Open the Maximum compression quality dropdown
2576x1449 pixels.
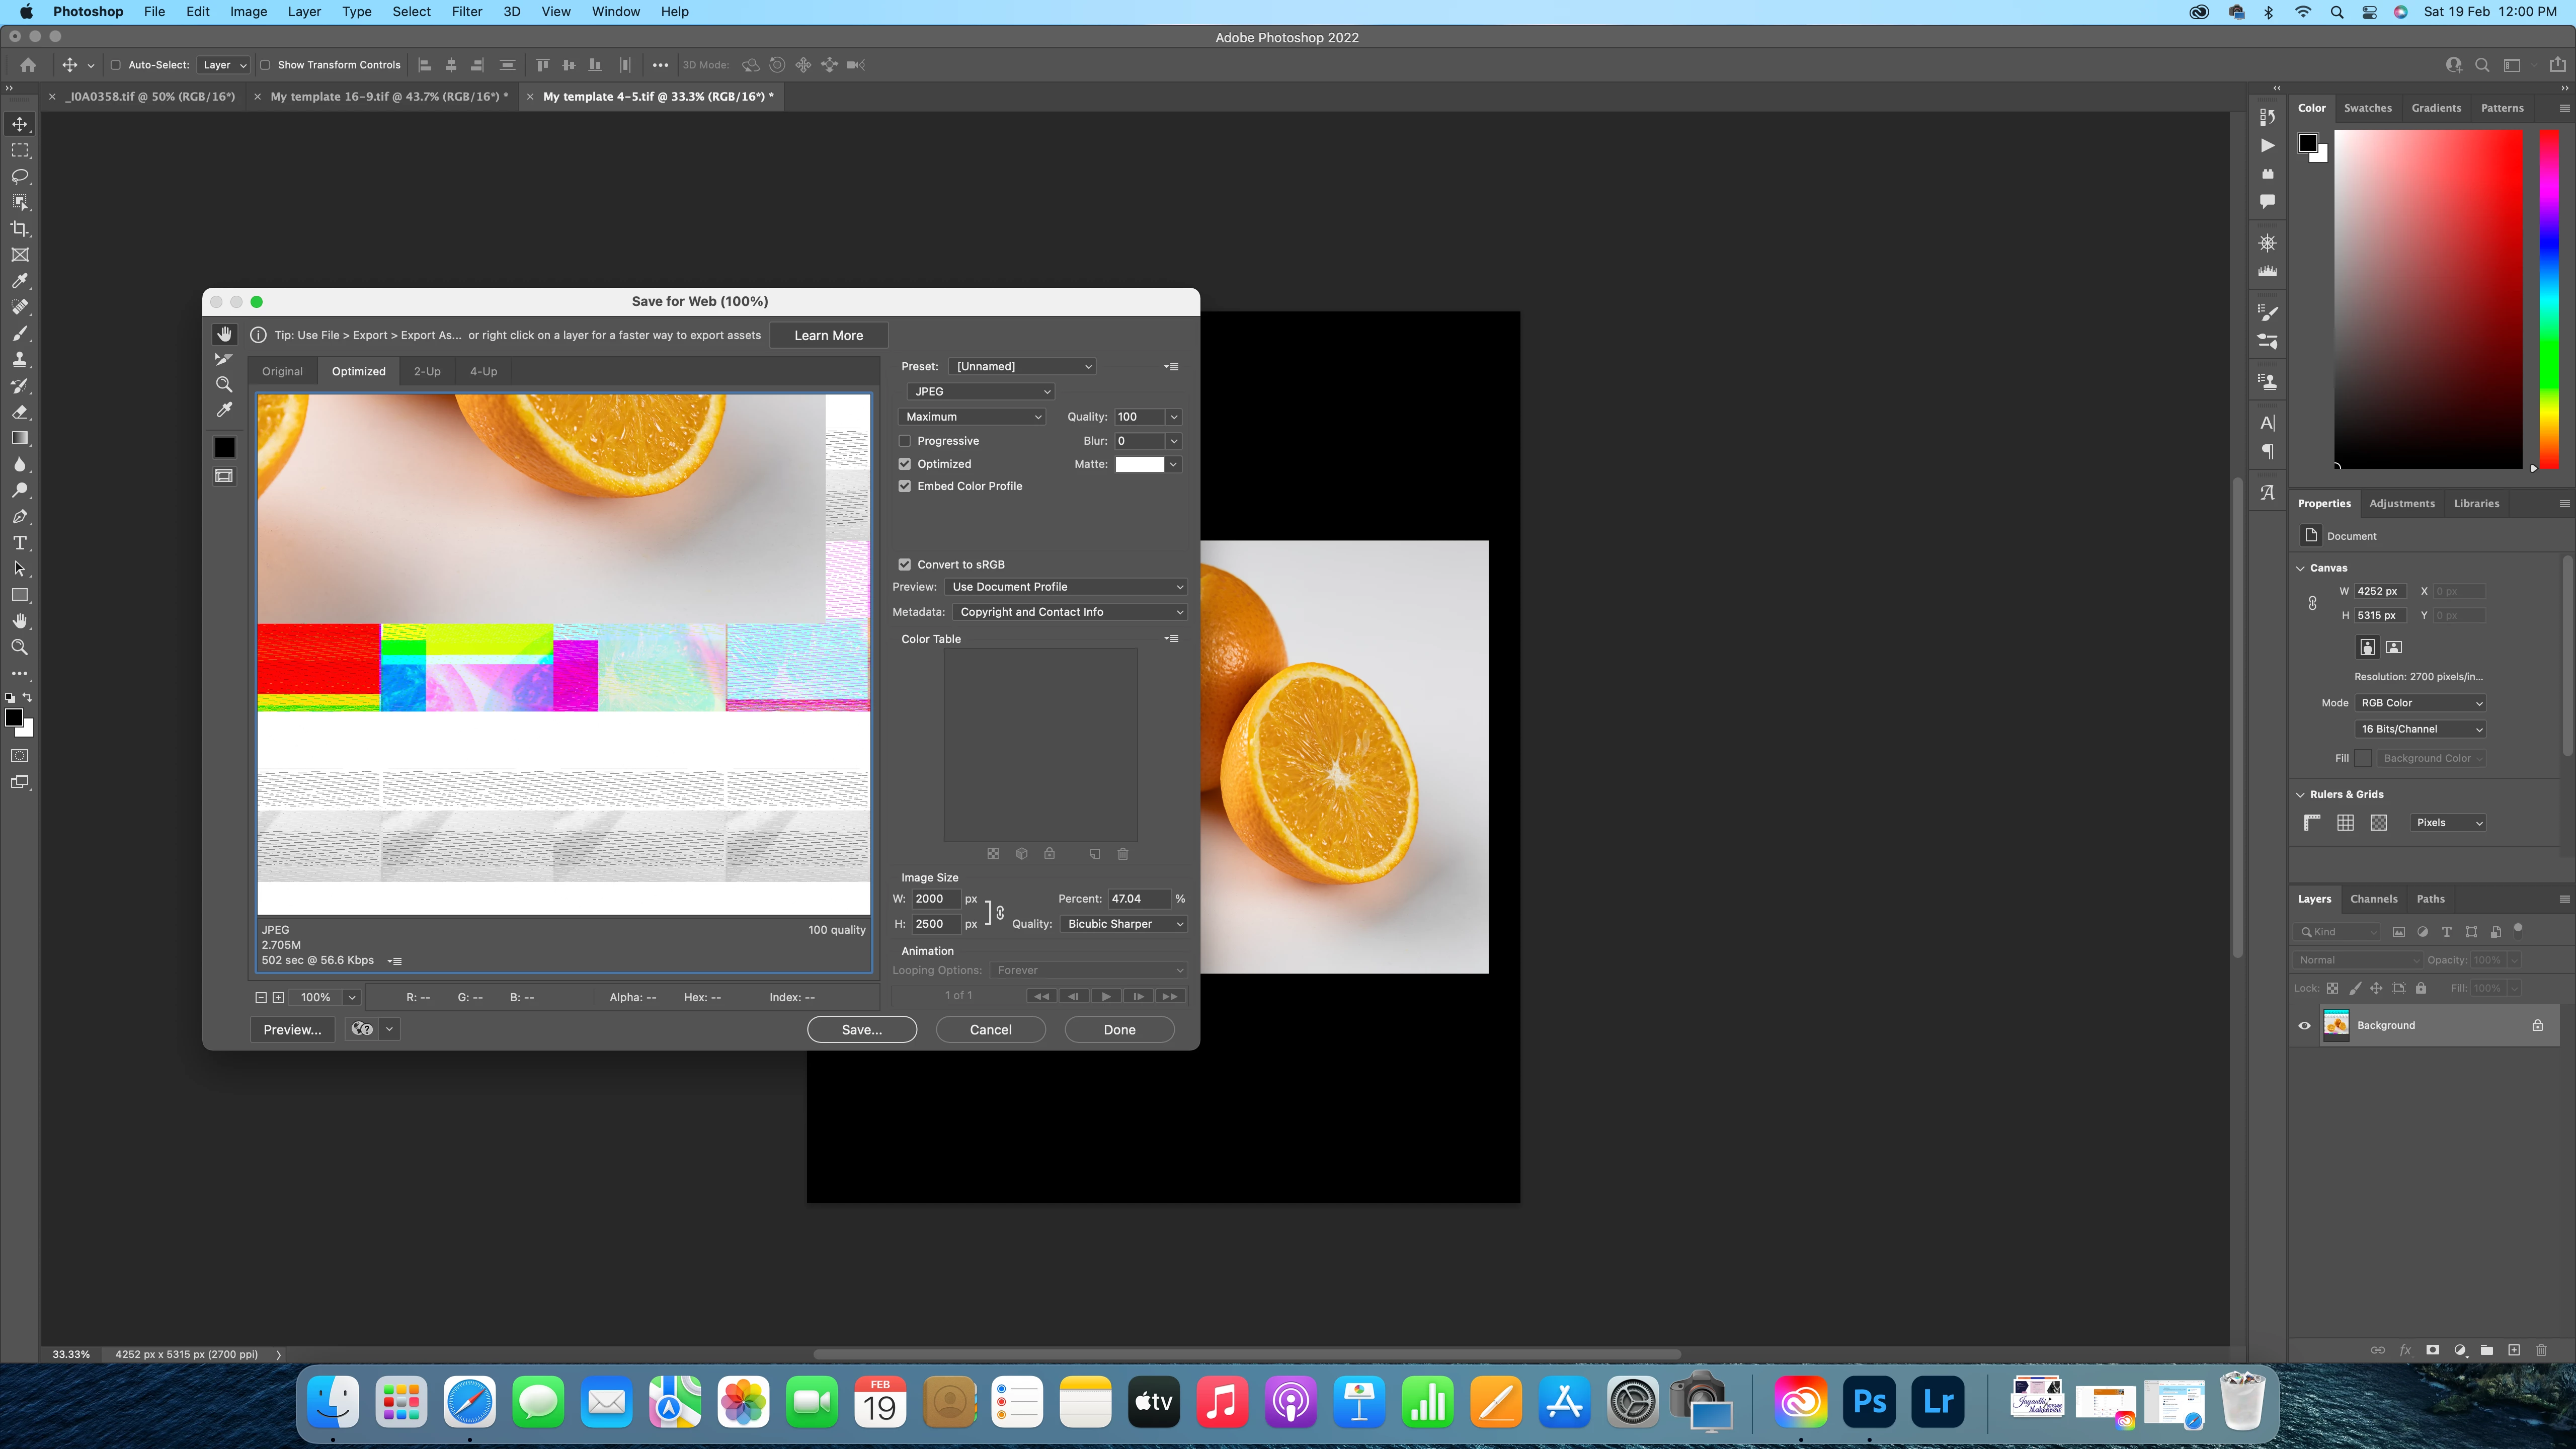coord(972,417)
